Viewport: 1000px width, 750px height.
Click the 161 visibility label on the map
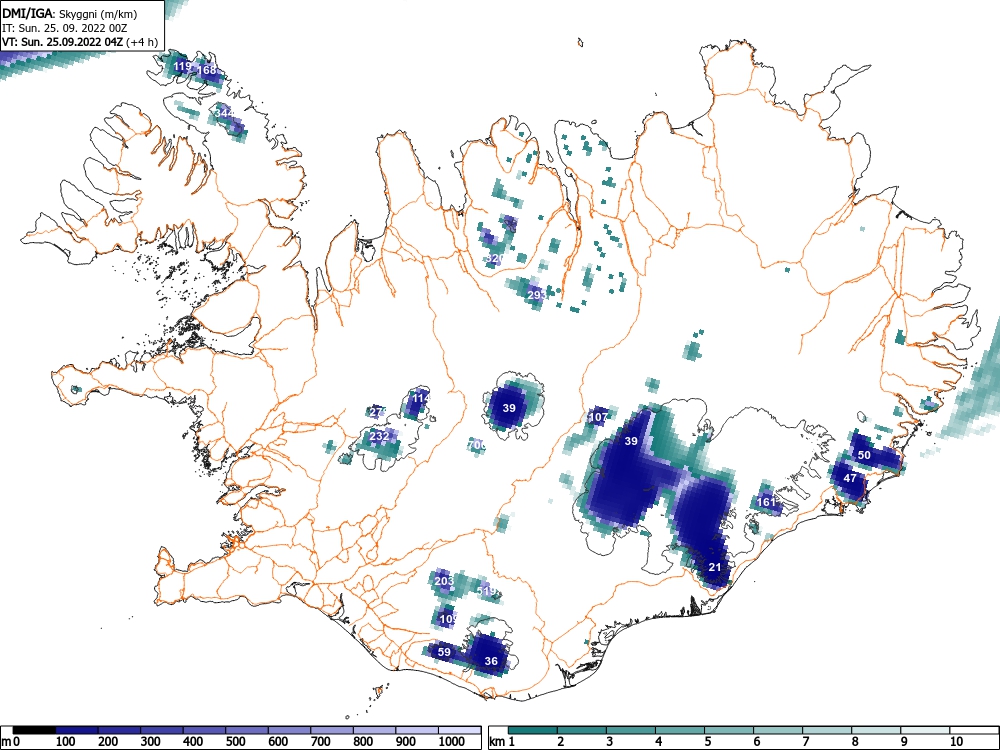[x=766, y=502]
